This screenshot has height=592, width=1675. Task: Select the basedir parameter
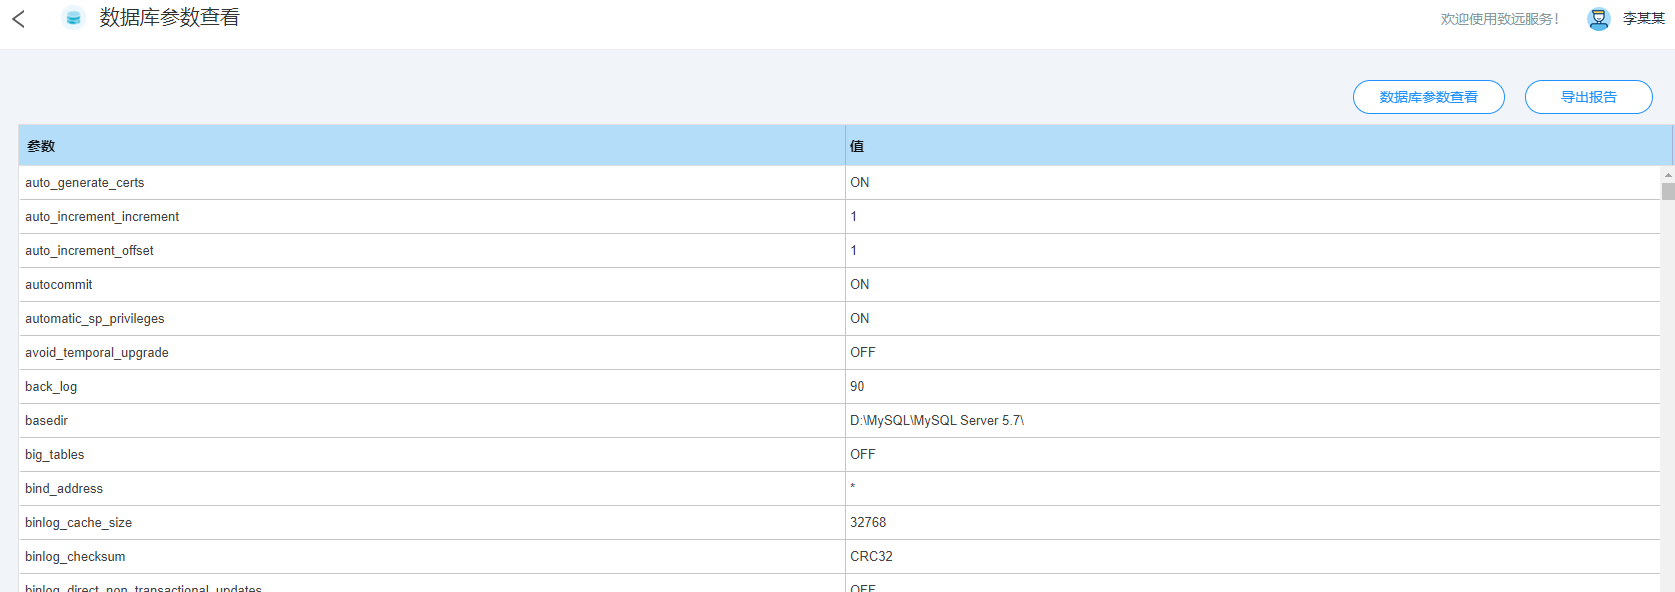[46, 421]
